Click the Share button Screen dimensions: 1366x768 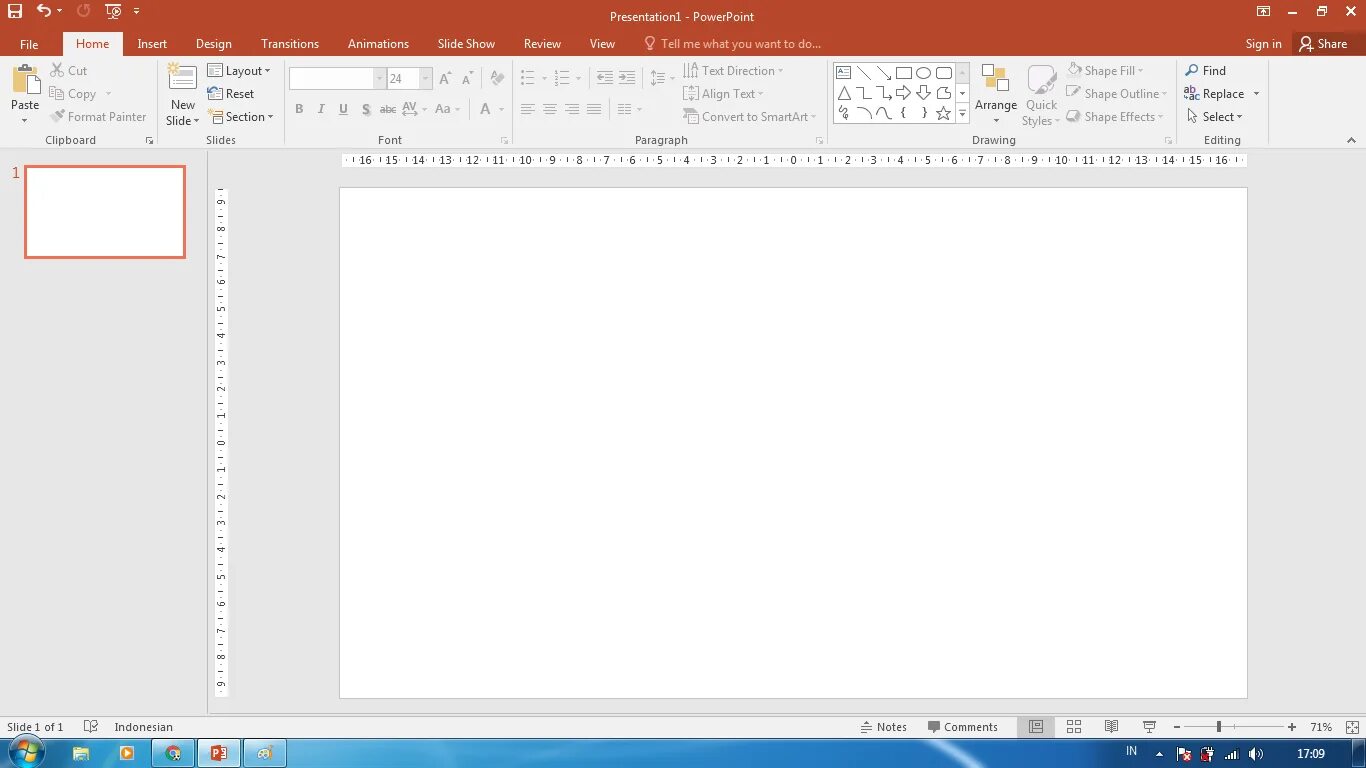[1324, 44]
